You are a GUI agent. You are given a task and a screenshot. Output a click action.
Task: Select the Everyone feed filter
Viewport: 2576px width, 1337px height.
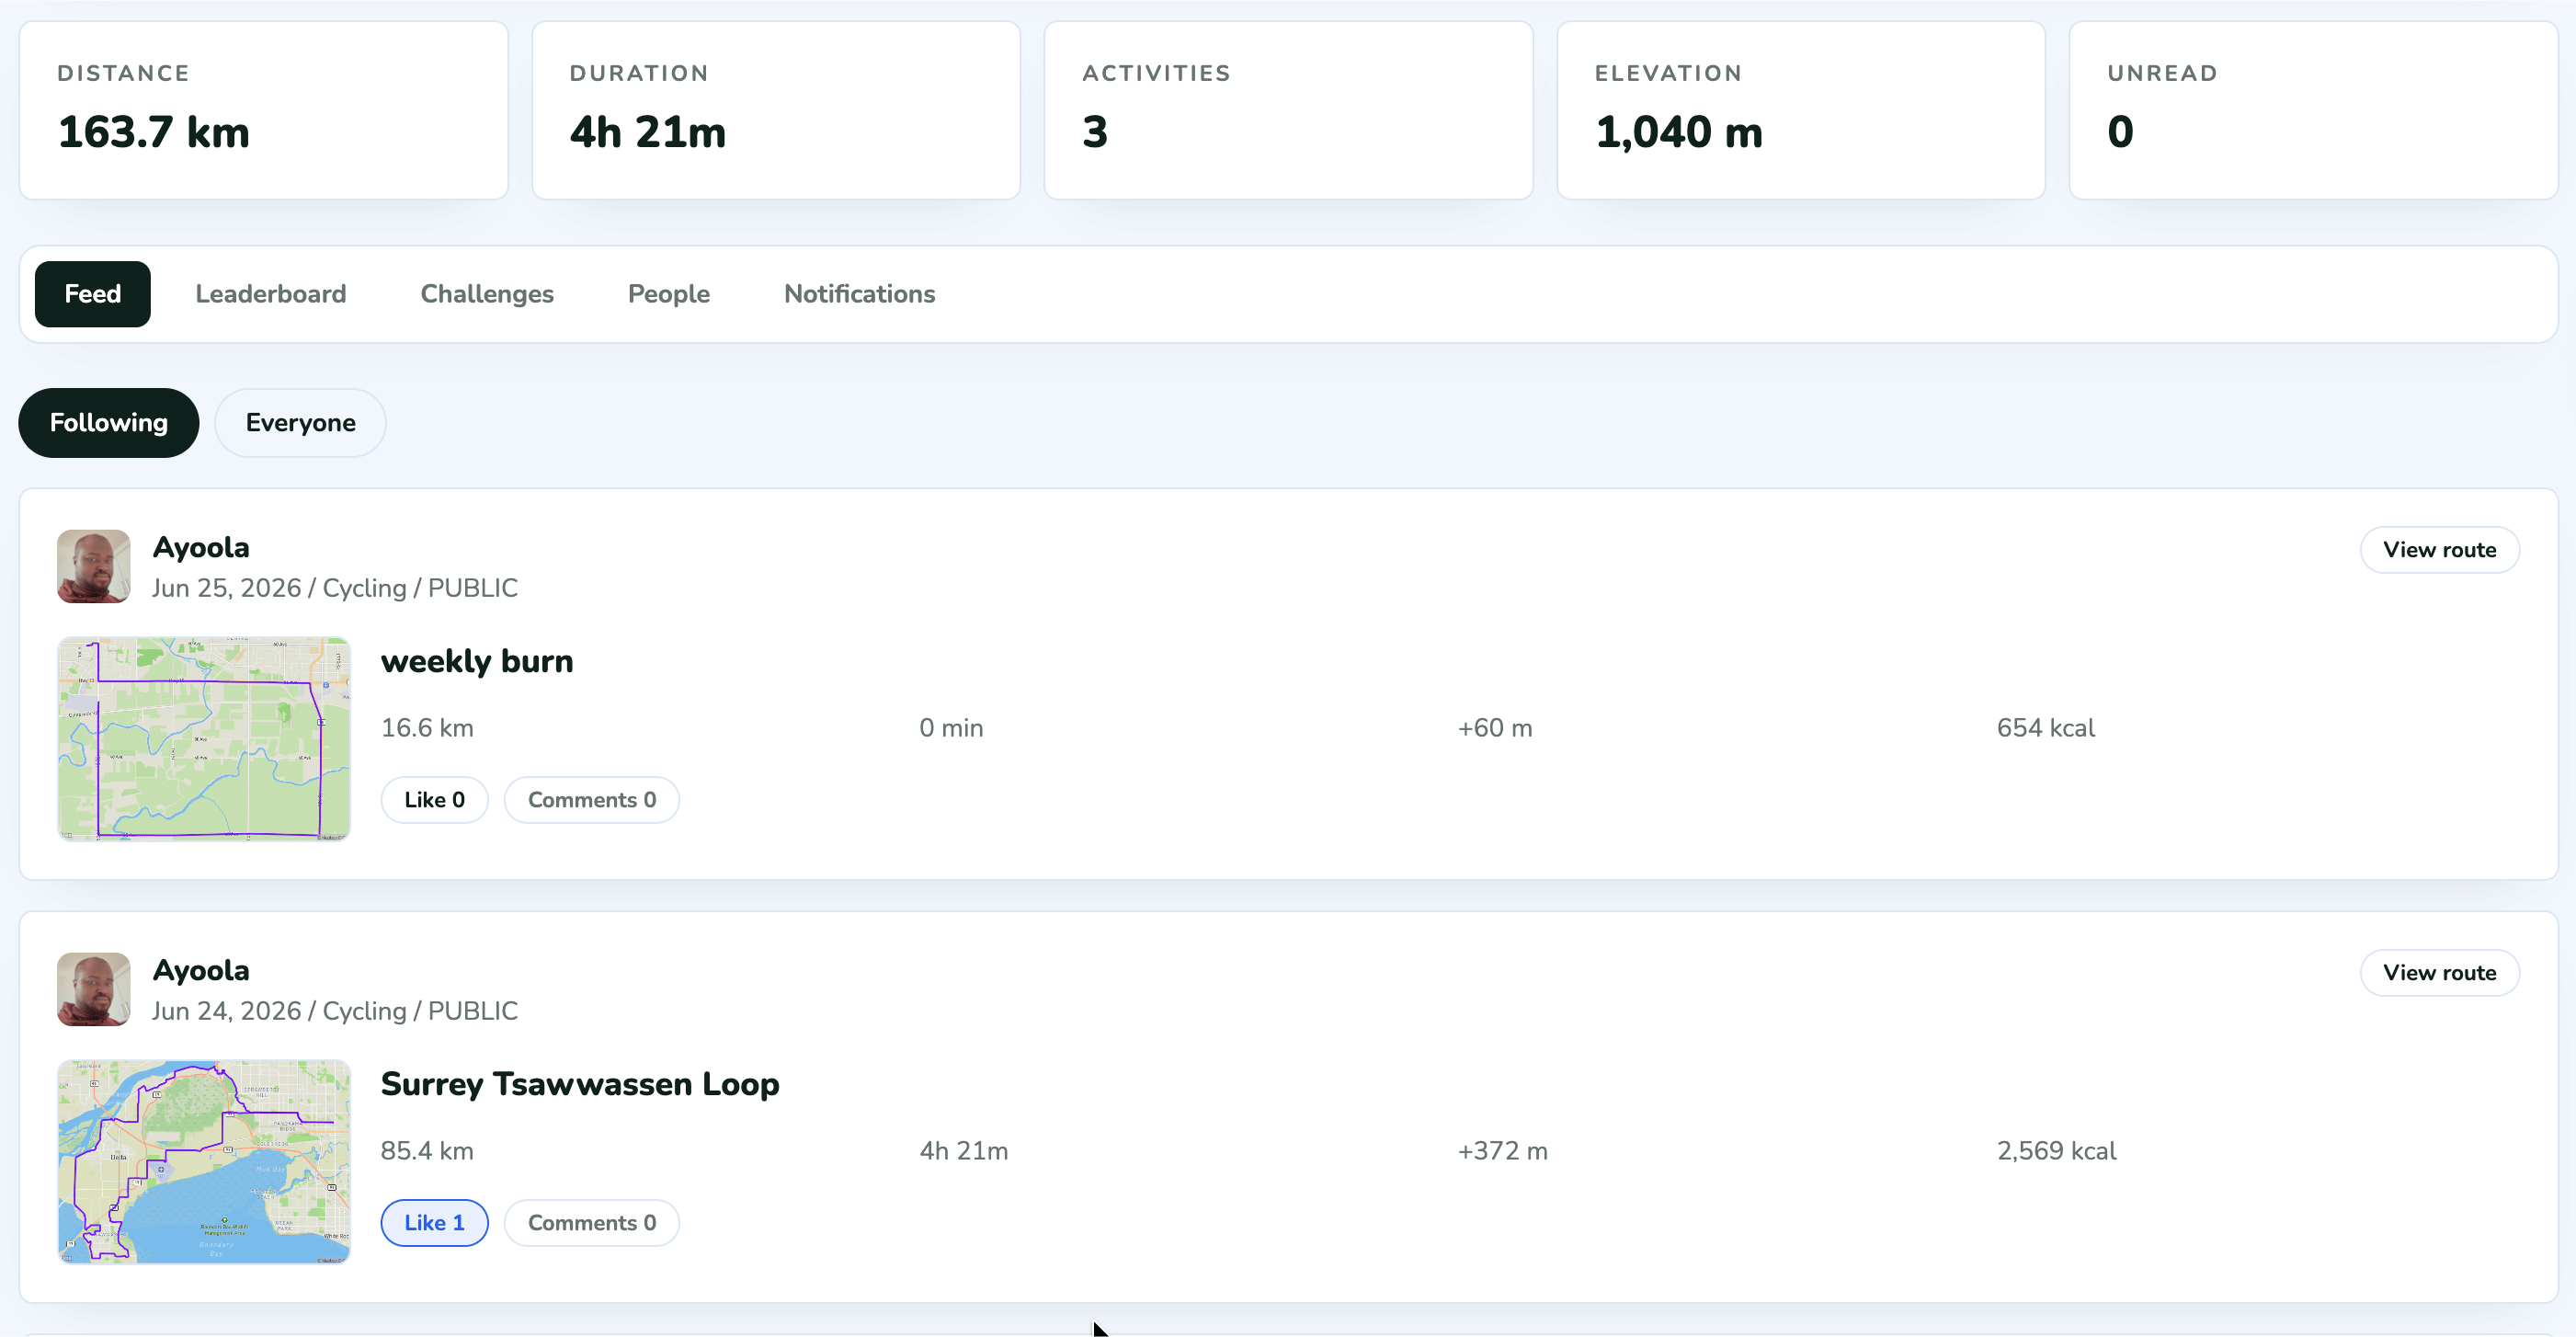click(300, 423)
